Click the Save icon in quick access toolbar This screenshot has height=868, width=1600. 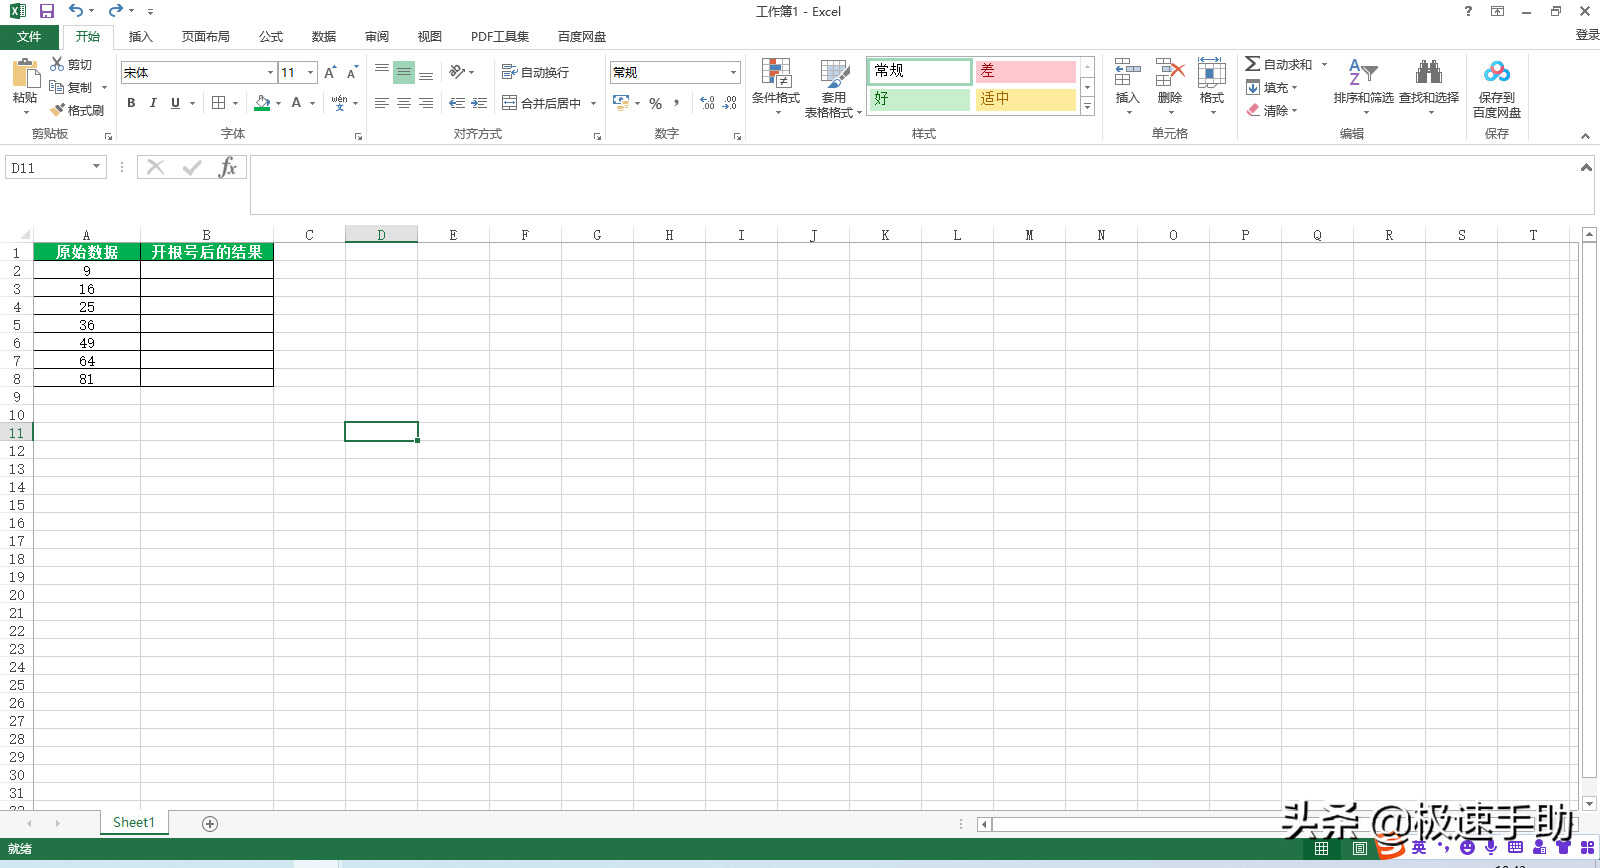pos(46,11)
